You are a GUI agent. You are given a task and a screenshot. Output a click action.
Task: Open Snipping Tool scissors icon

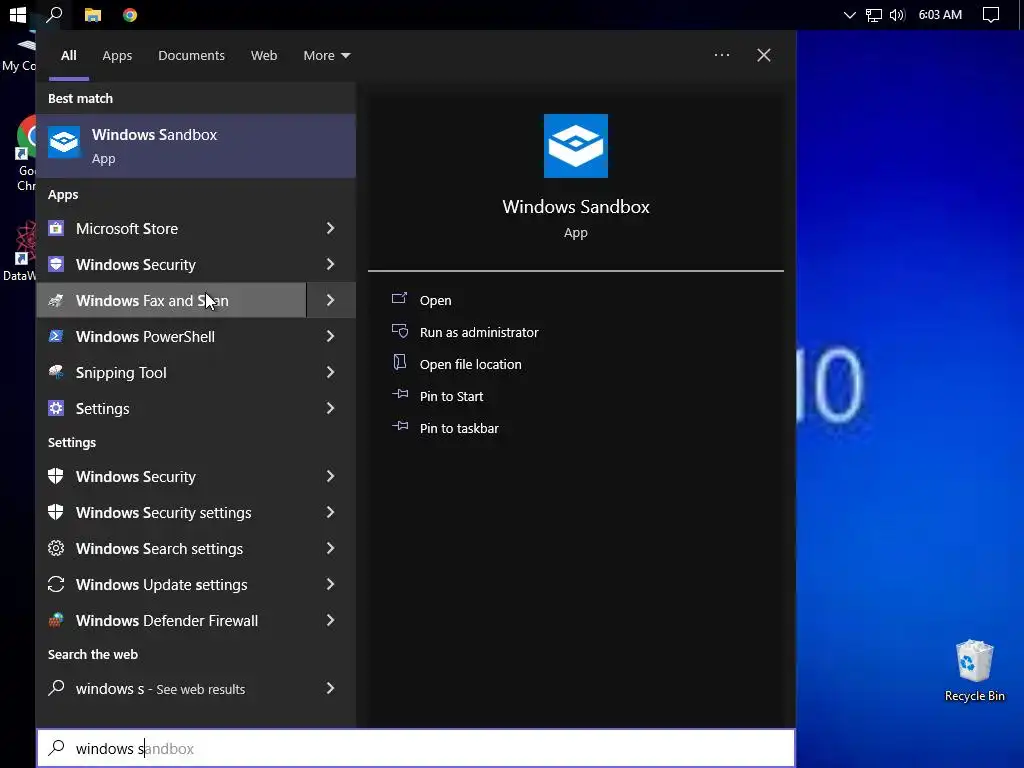pyautogui.click(x=56, y=372)
